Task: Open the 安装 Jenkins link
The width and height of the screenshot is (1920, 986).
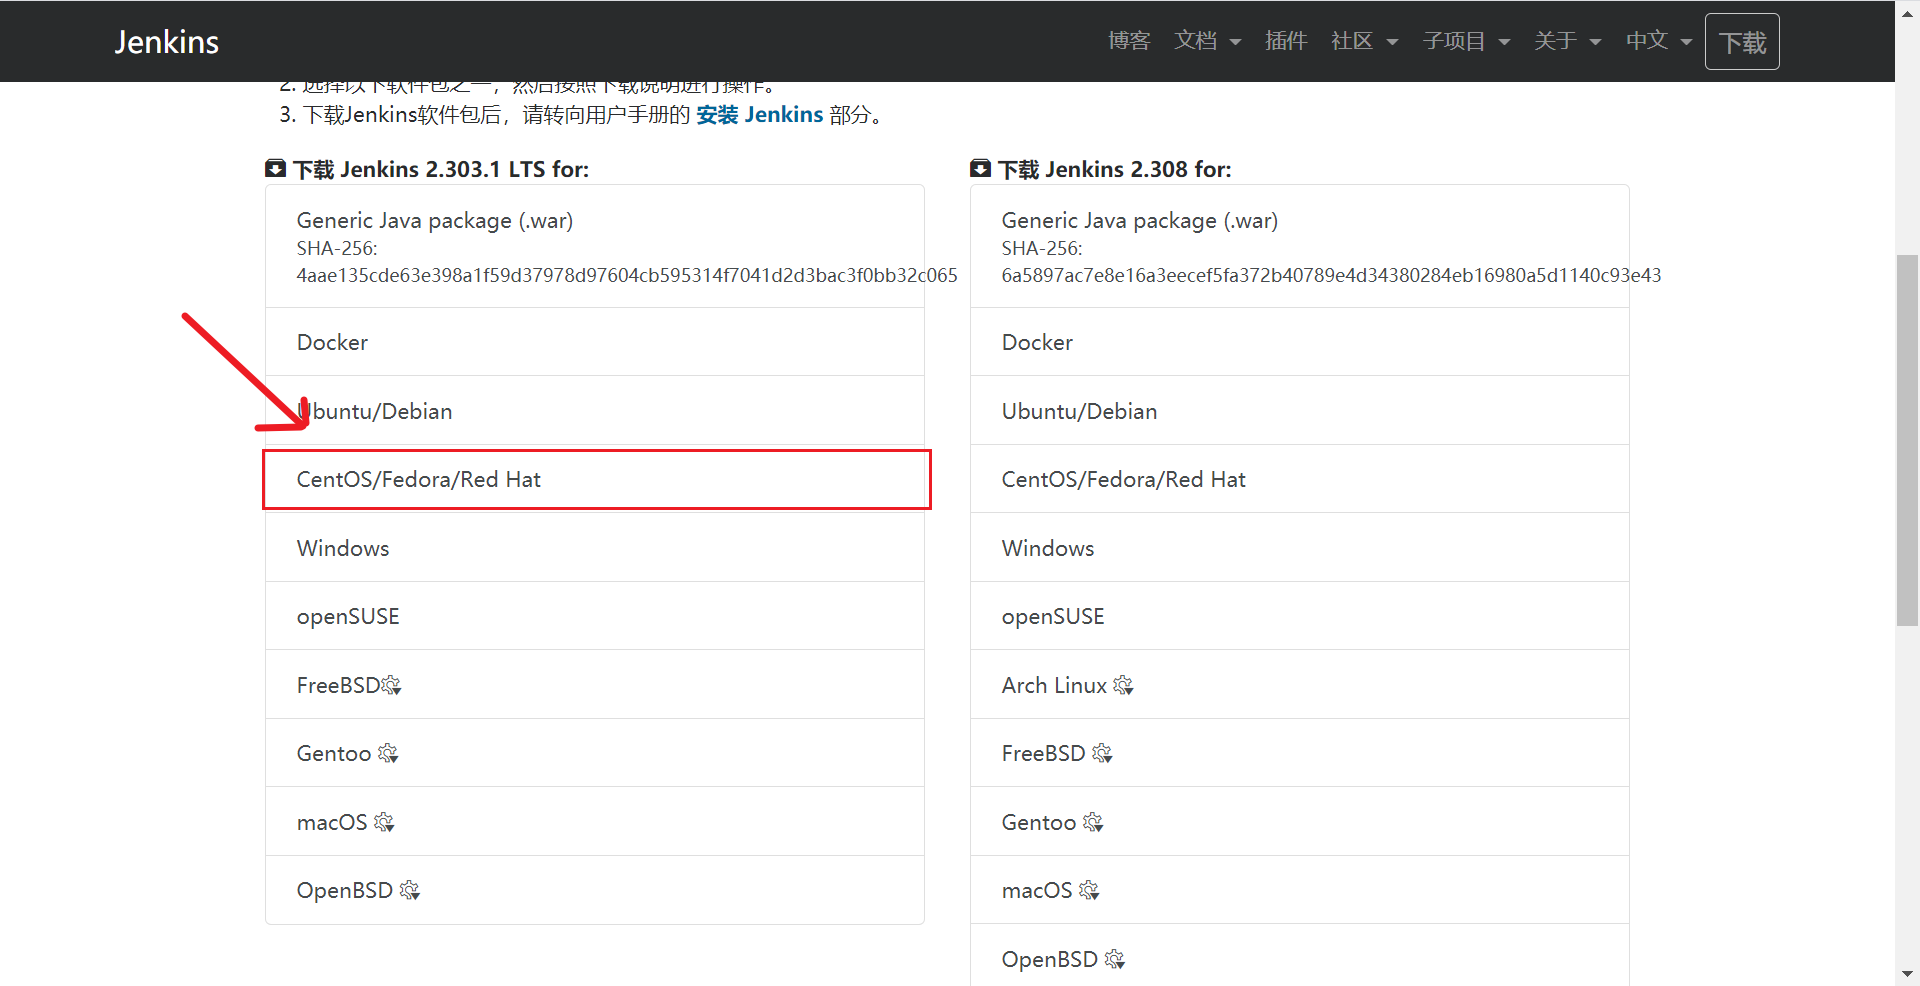Action: pos(759,115)
